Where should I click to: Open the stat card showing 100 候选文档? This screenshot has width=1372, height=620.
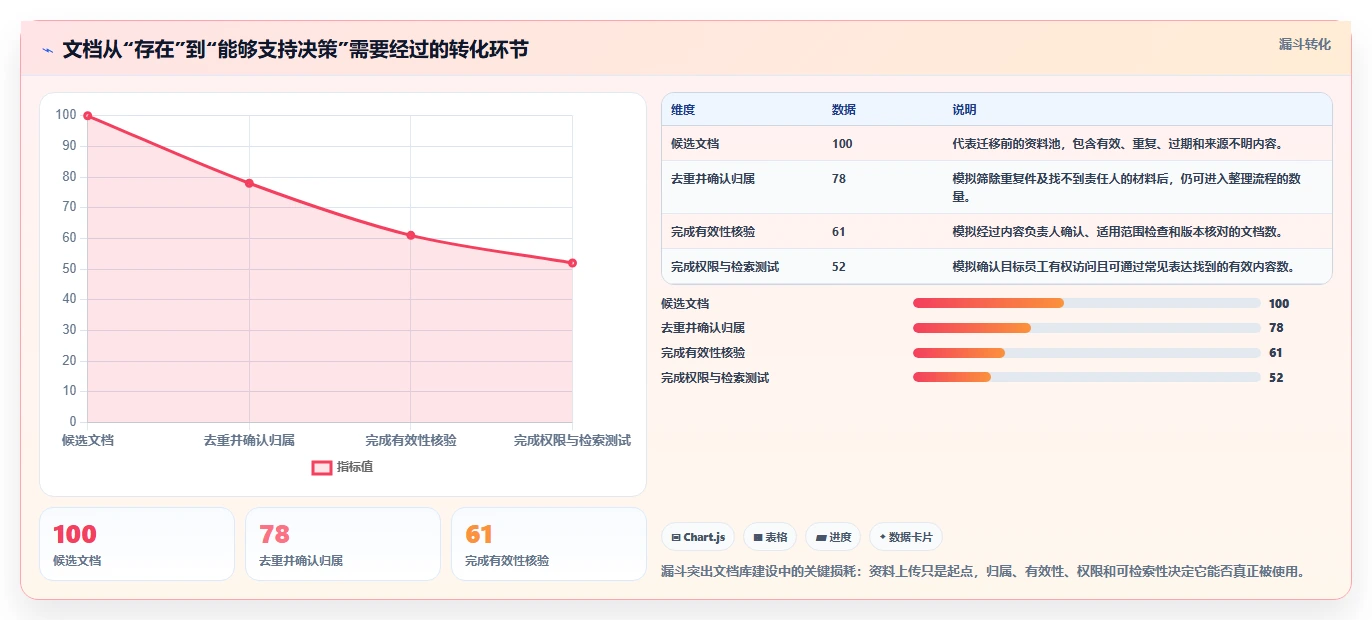[137, 544]
